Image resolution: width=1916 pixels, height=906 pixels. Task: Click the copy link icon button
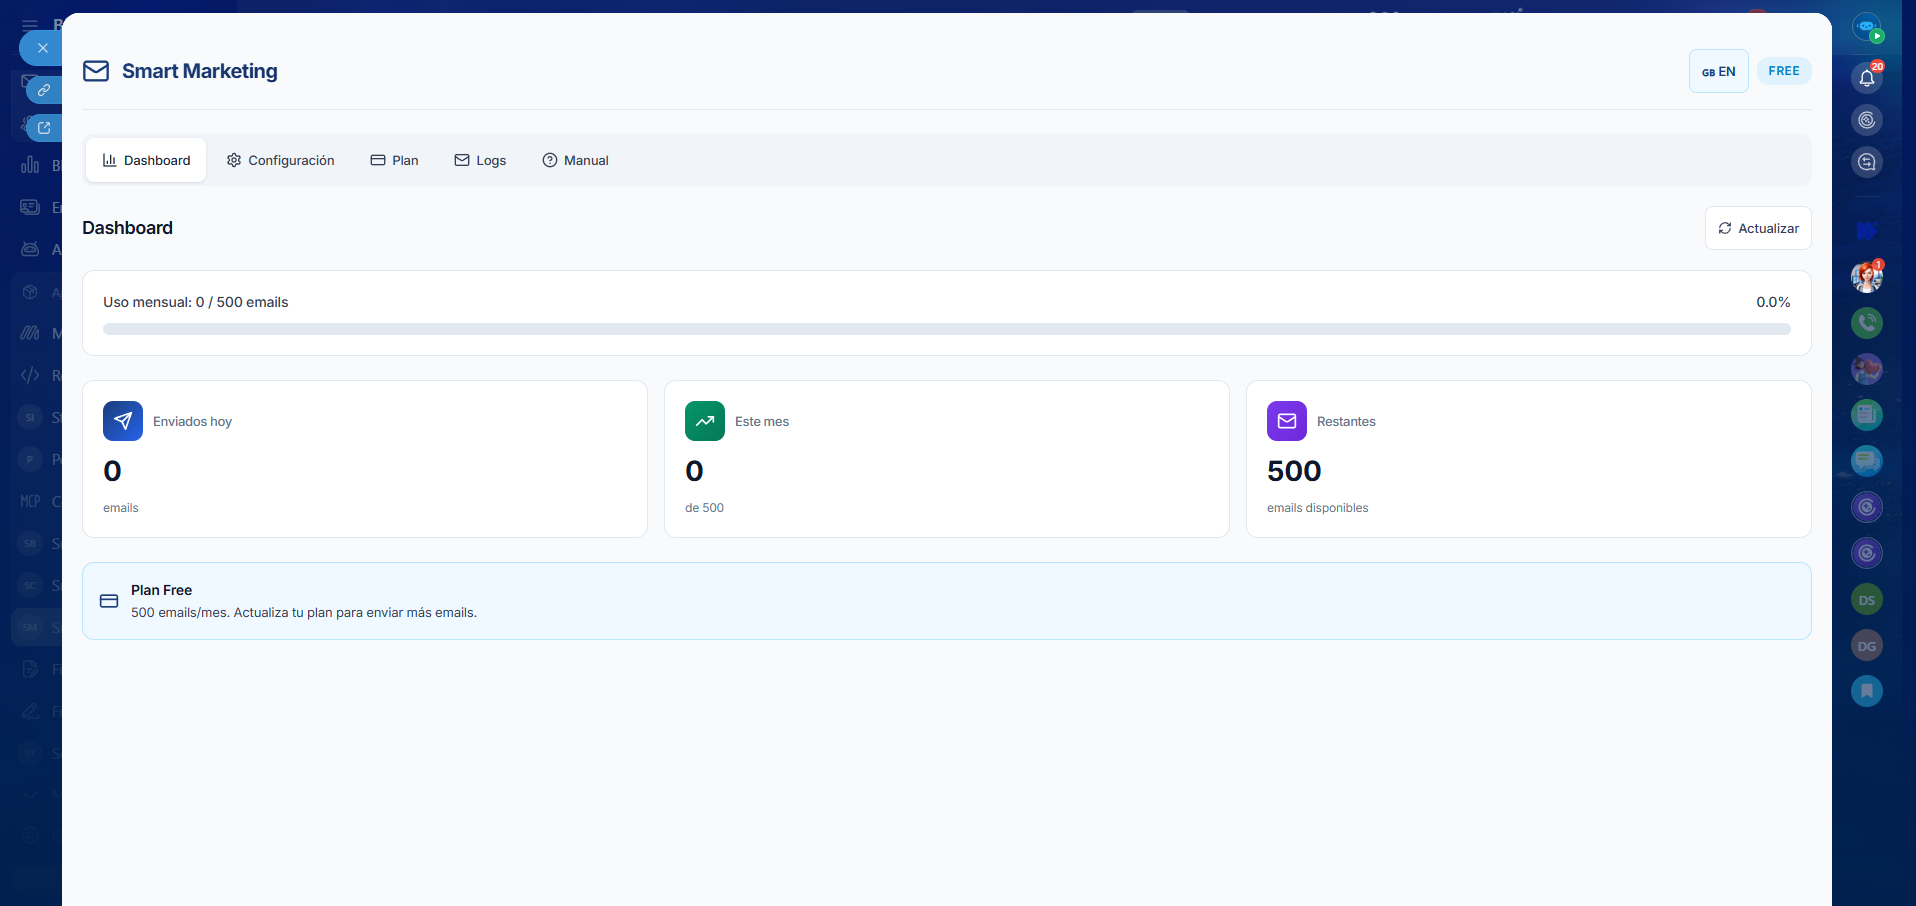44,90
